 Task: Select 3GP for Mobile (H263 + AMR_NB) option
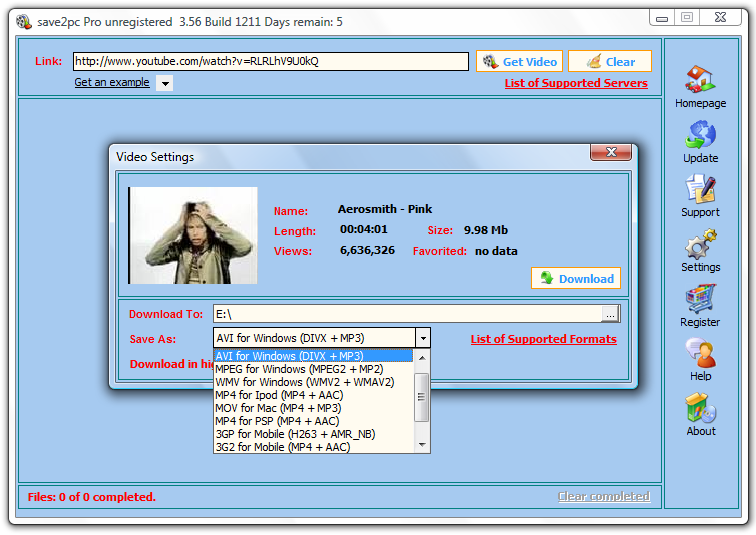pos(313,434)
